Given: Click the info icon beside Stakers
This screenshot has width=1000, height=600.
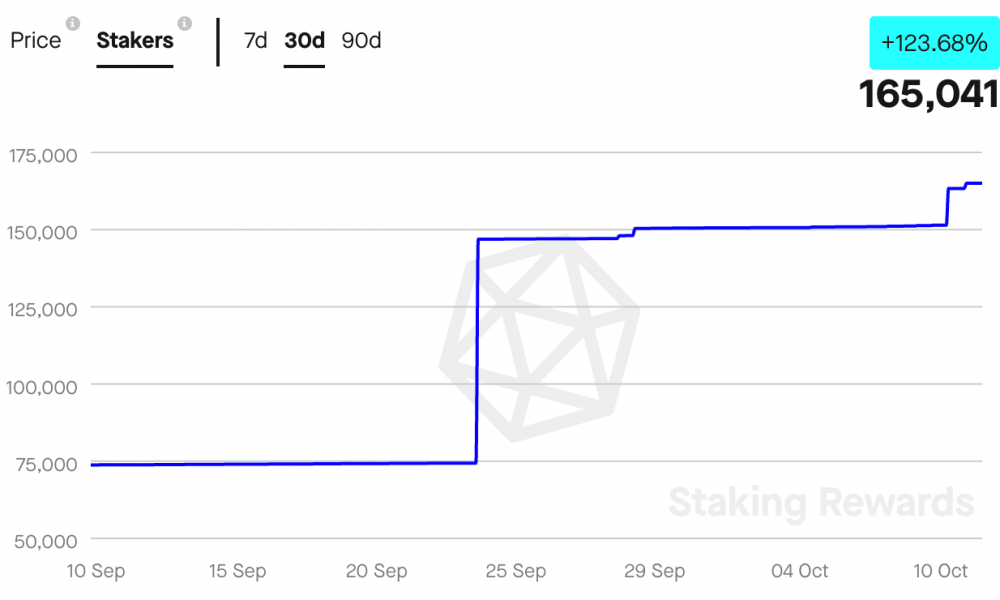Looking at the screenshot, I should (x=185, y=24).
